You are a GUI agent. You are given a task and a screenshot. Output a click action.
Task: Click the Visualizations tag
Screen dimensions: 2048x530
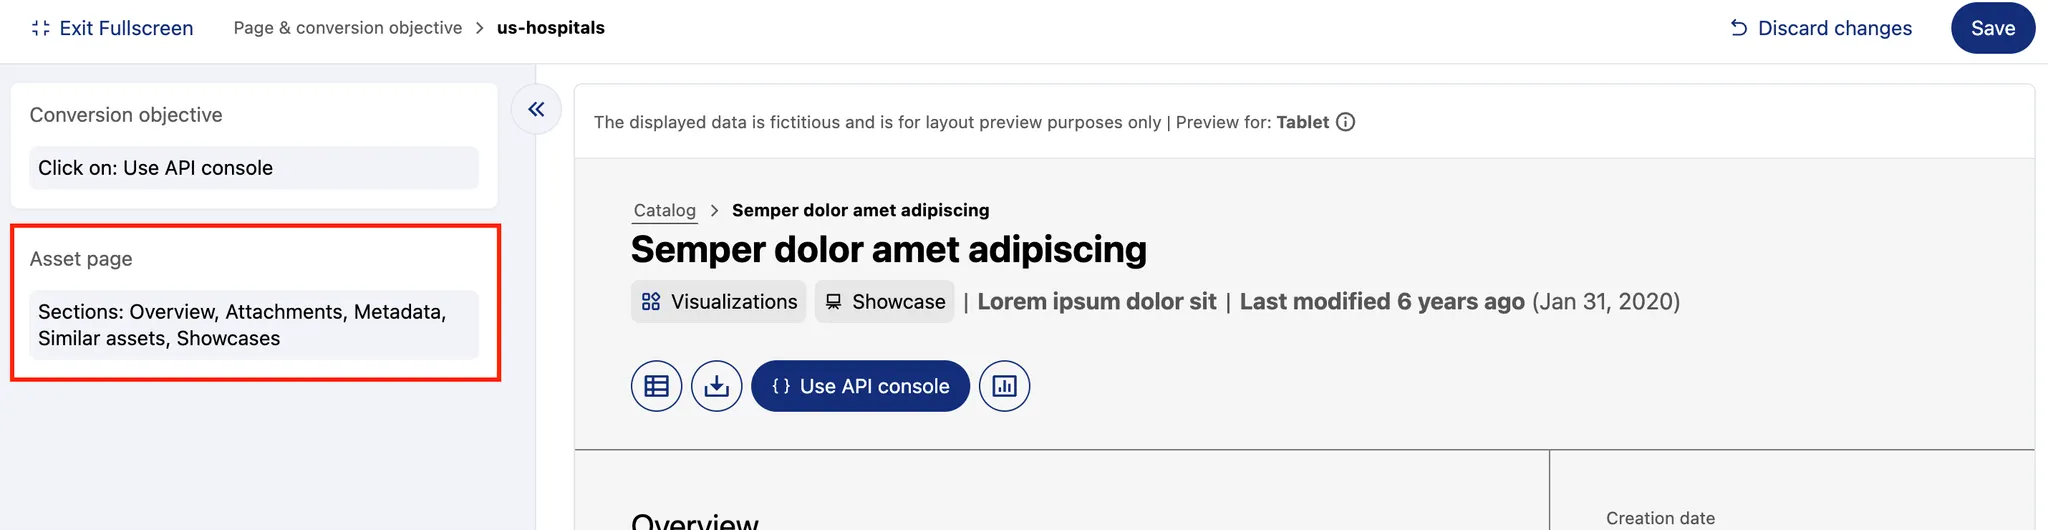click(x=718, y=302)
